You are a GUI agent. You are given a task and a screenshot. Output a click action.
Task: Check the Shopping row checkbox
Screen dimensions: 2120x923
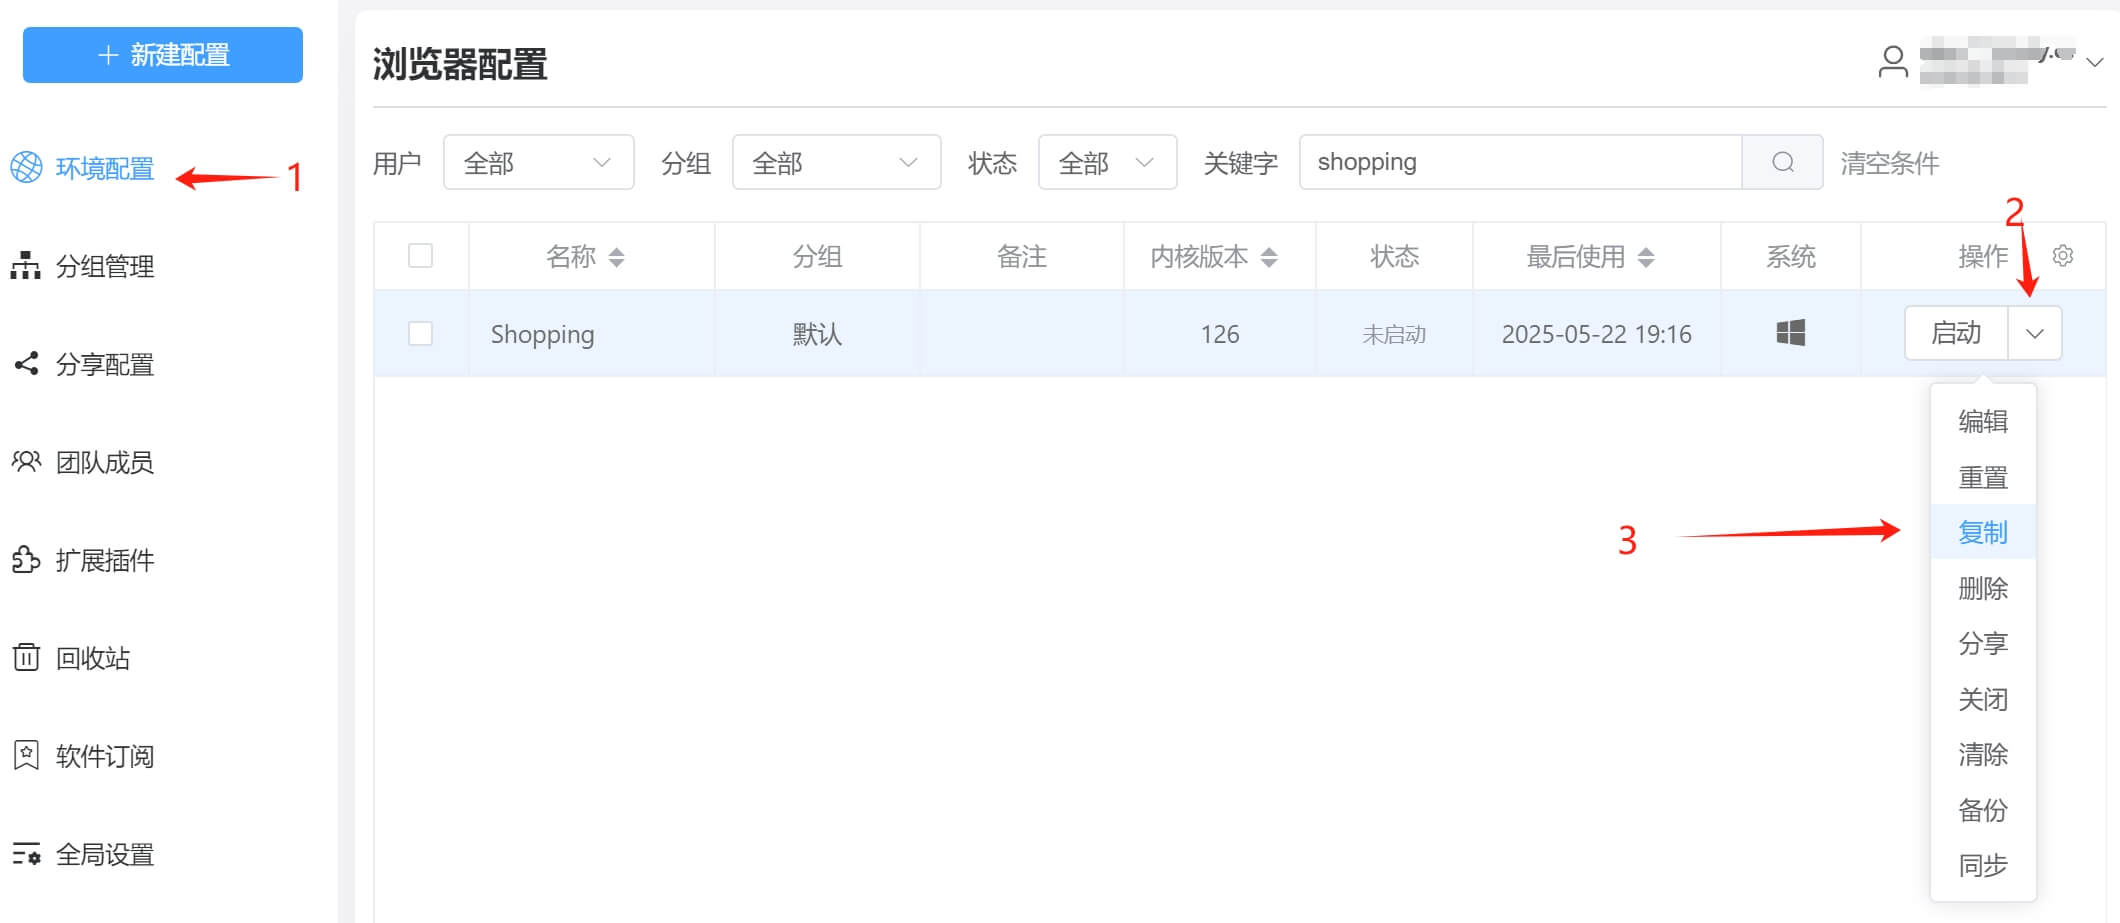(421, 333)
